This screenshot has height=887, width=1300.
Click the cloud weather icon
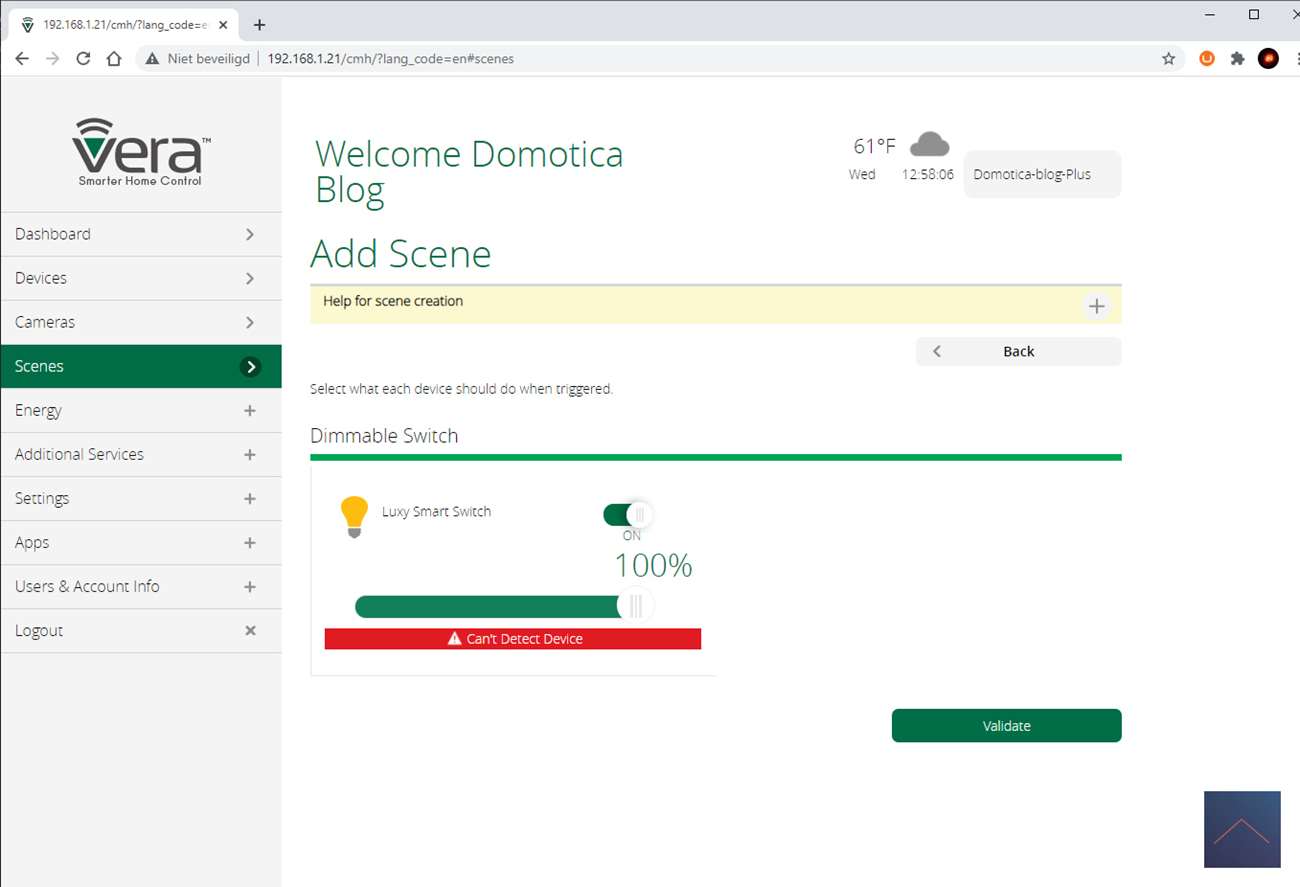pos(929,145)
